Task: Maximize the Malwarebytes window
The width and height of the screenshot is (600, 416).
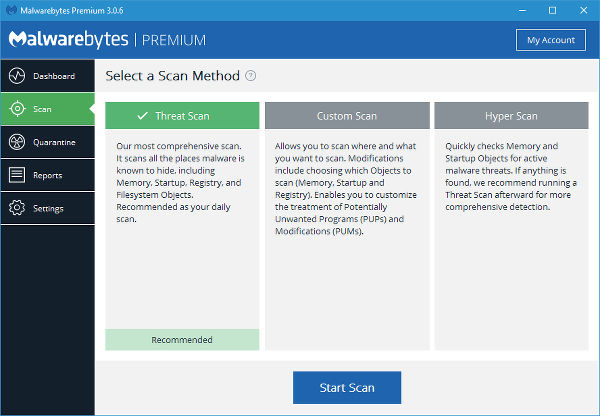Action: coord(553,10)
